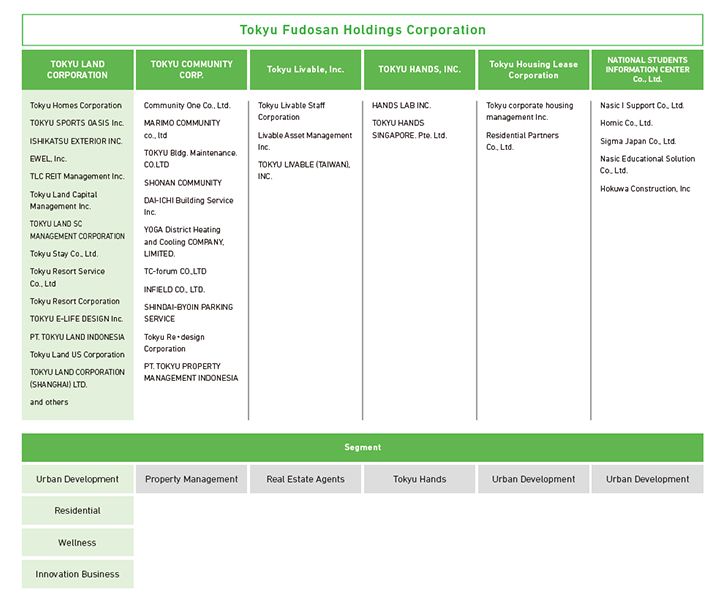Screen dimensions: 725x600
Task: Select Community One Co., Ltd. entry
Action: coord(187,105)
